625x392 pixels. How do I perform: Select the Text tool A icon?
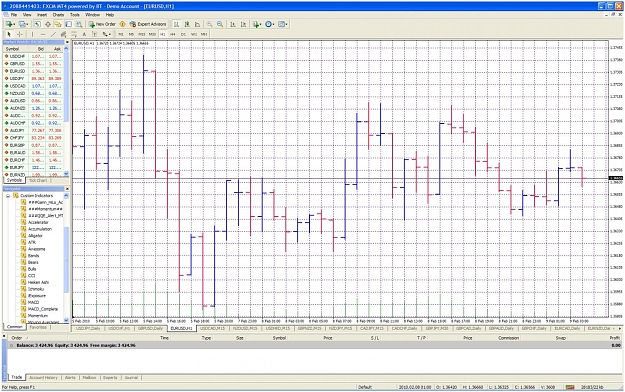[x=84, y=34]
